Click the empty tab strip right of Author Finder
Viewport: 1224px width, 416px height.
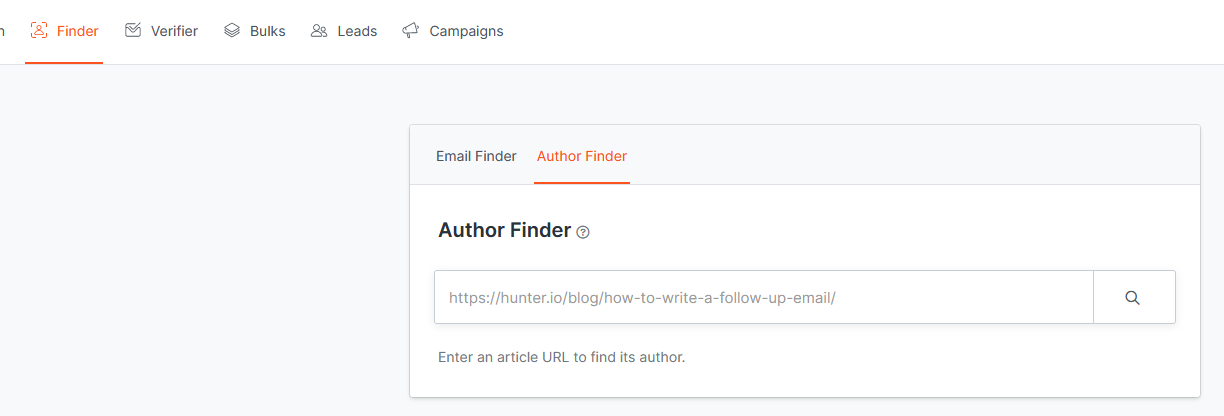(x=900, y=156)
